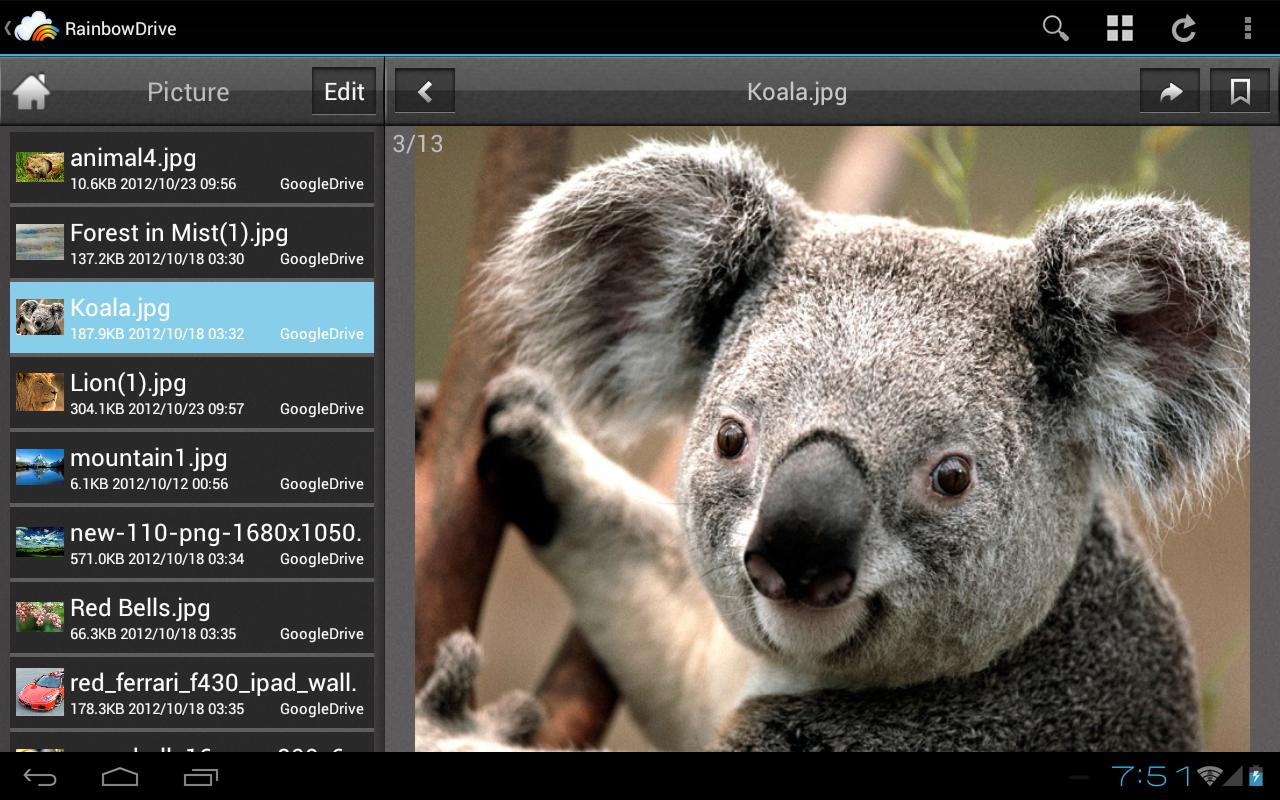Open the red_ferrari_f430 thumbnail
This screenshot has width=1280, height=800.
pyautogui.click(x=40, y=692)
